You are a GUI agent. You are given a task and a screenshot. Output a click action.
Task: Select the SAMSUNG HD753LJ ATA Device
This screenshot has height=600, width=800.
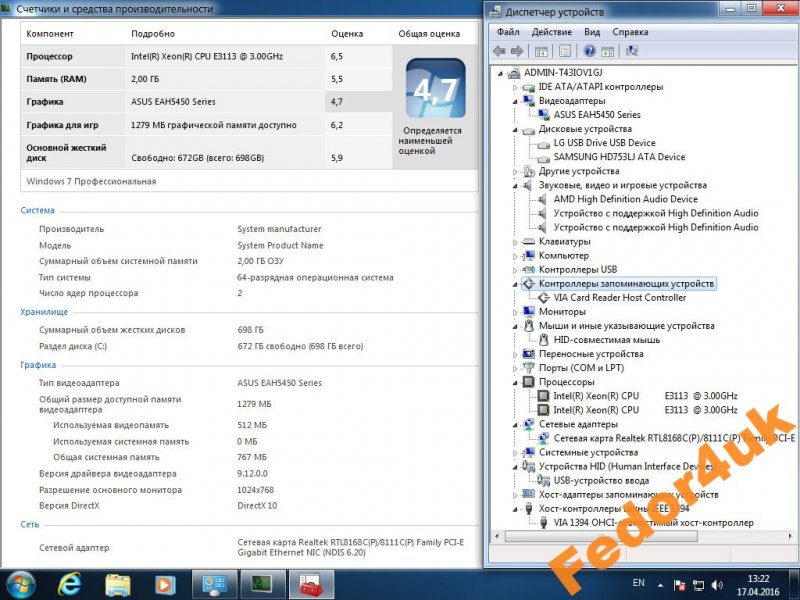point(619,157)
